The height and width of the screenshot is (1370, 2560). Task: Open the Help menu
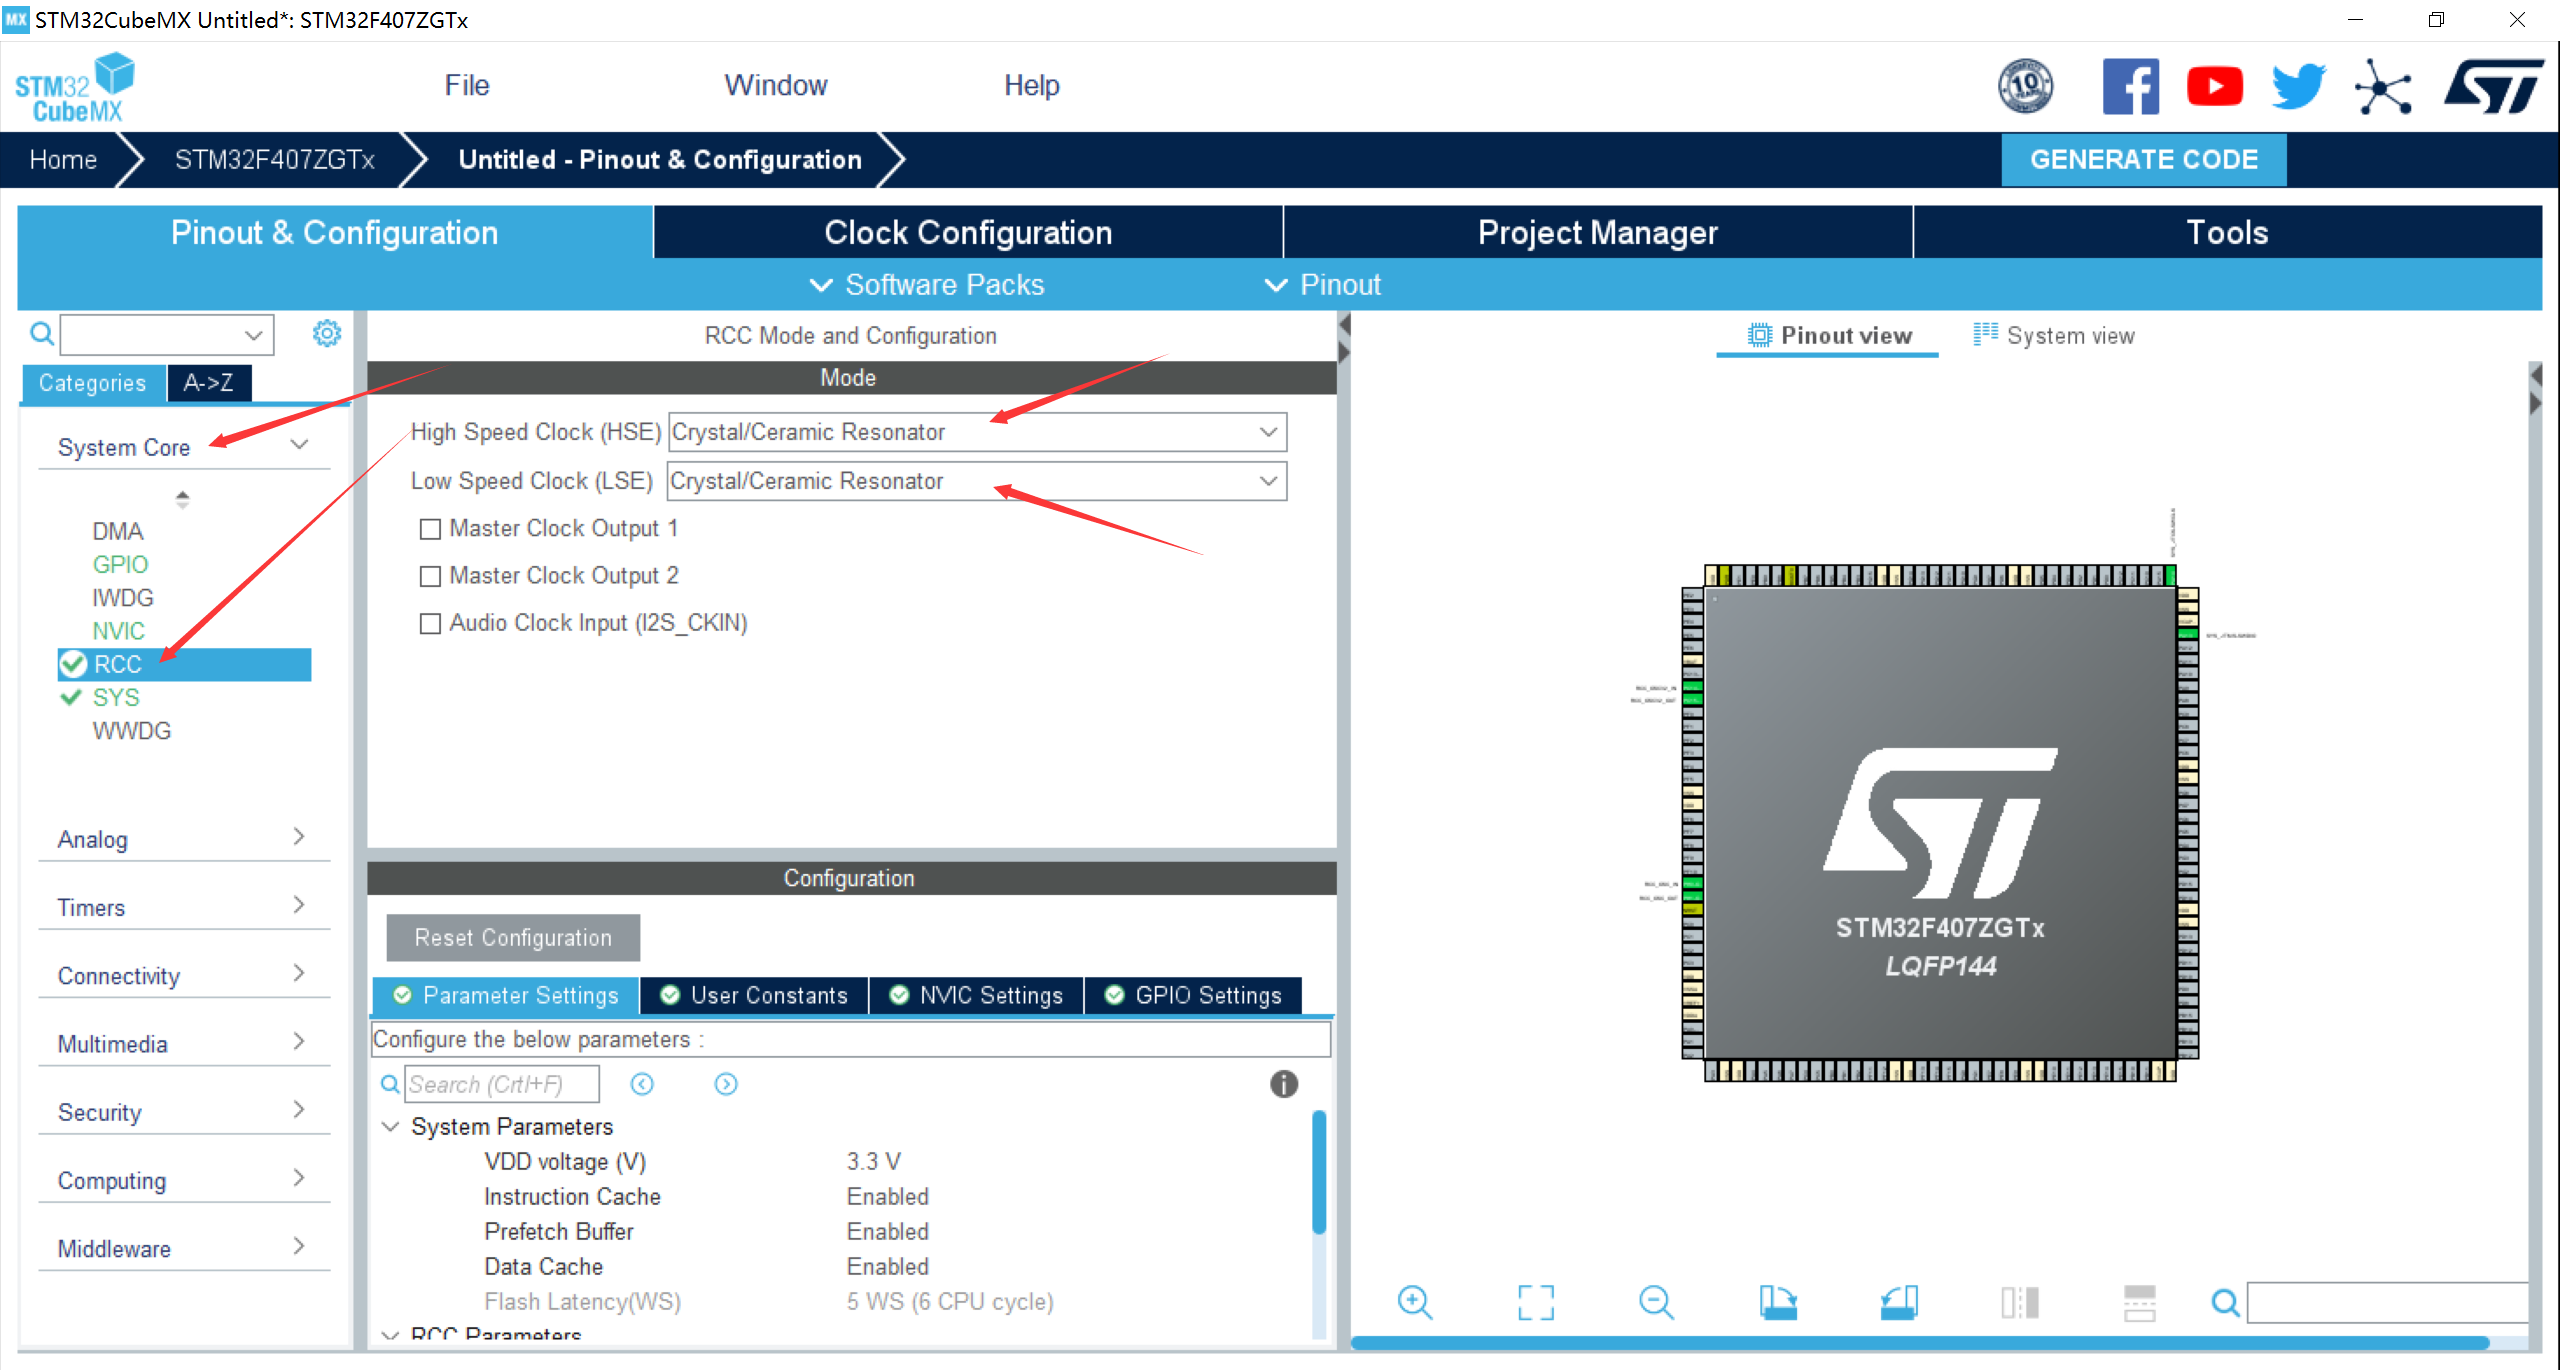pyautogui.click(x=1031, y=85)
